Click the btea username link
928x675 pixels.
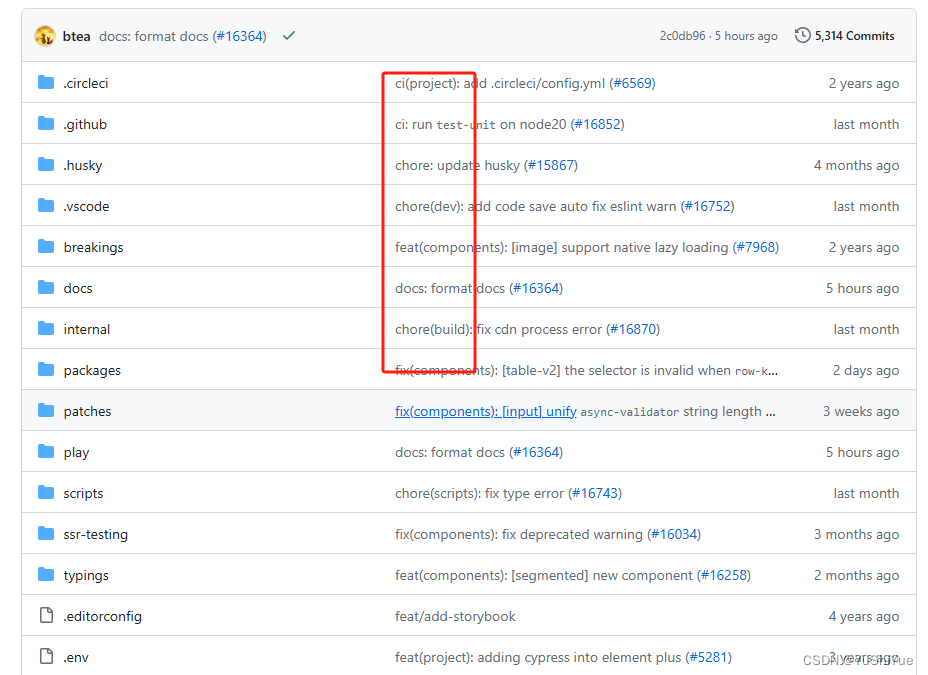77,36
